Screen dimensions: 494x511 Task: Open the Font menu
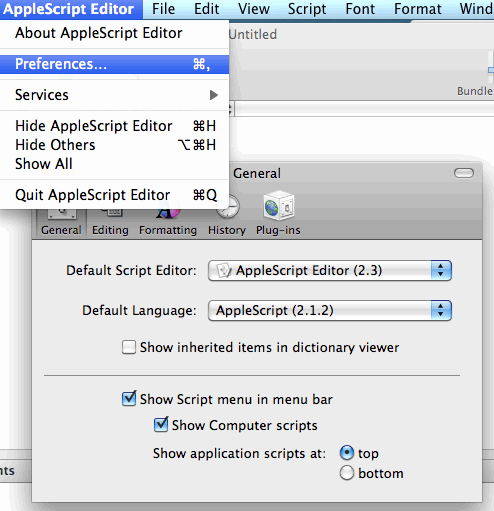[360, 9]
